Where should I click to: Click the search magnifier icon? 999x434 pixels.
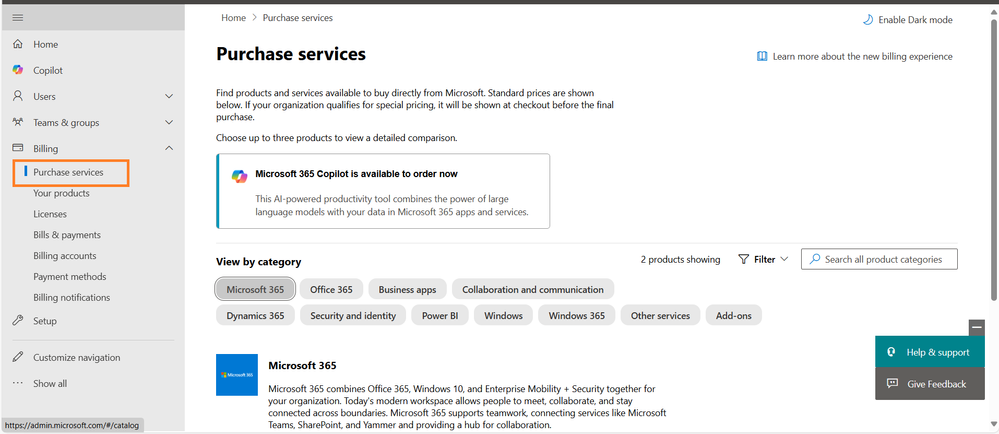(x=814, y=259)
